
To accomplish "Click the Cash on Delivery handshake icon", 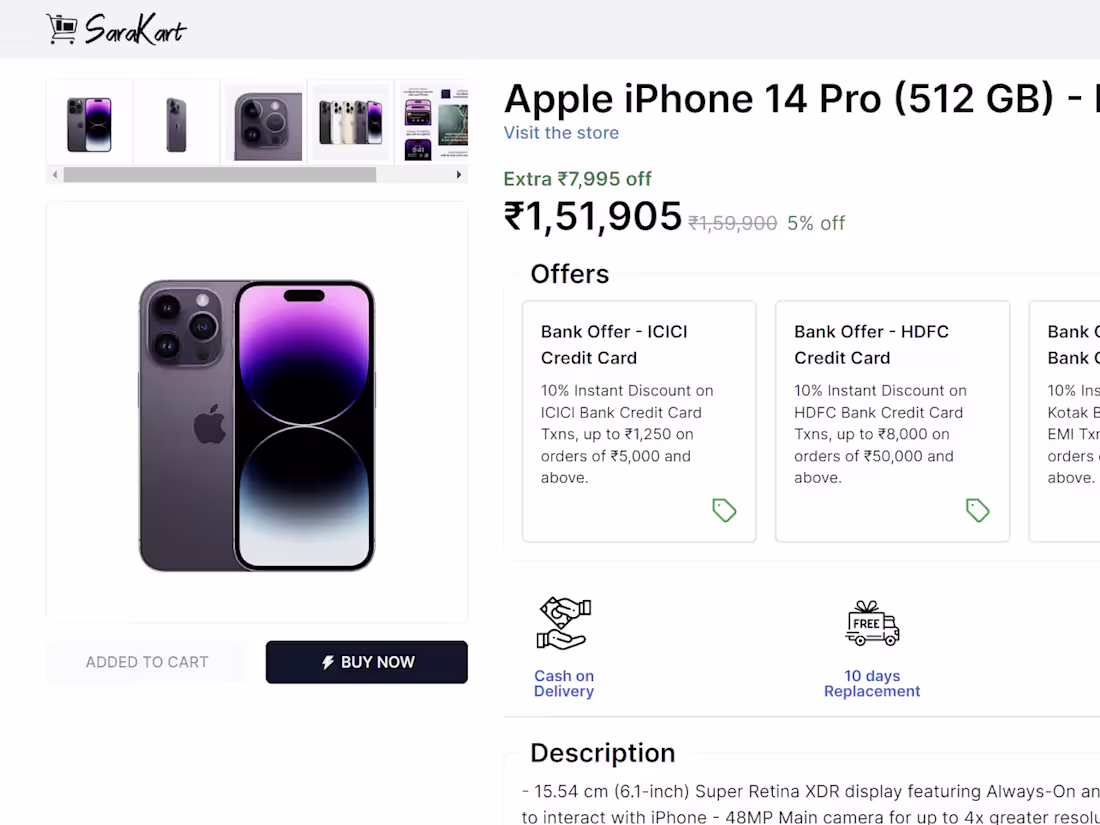I will pyautogui.click(x=564, y=624).
